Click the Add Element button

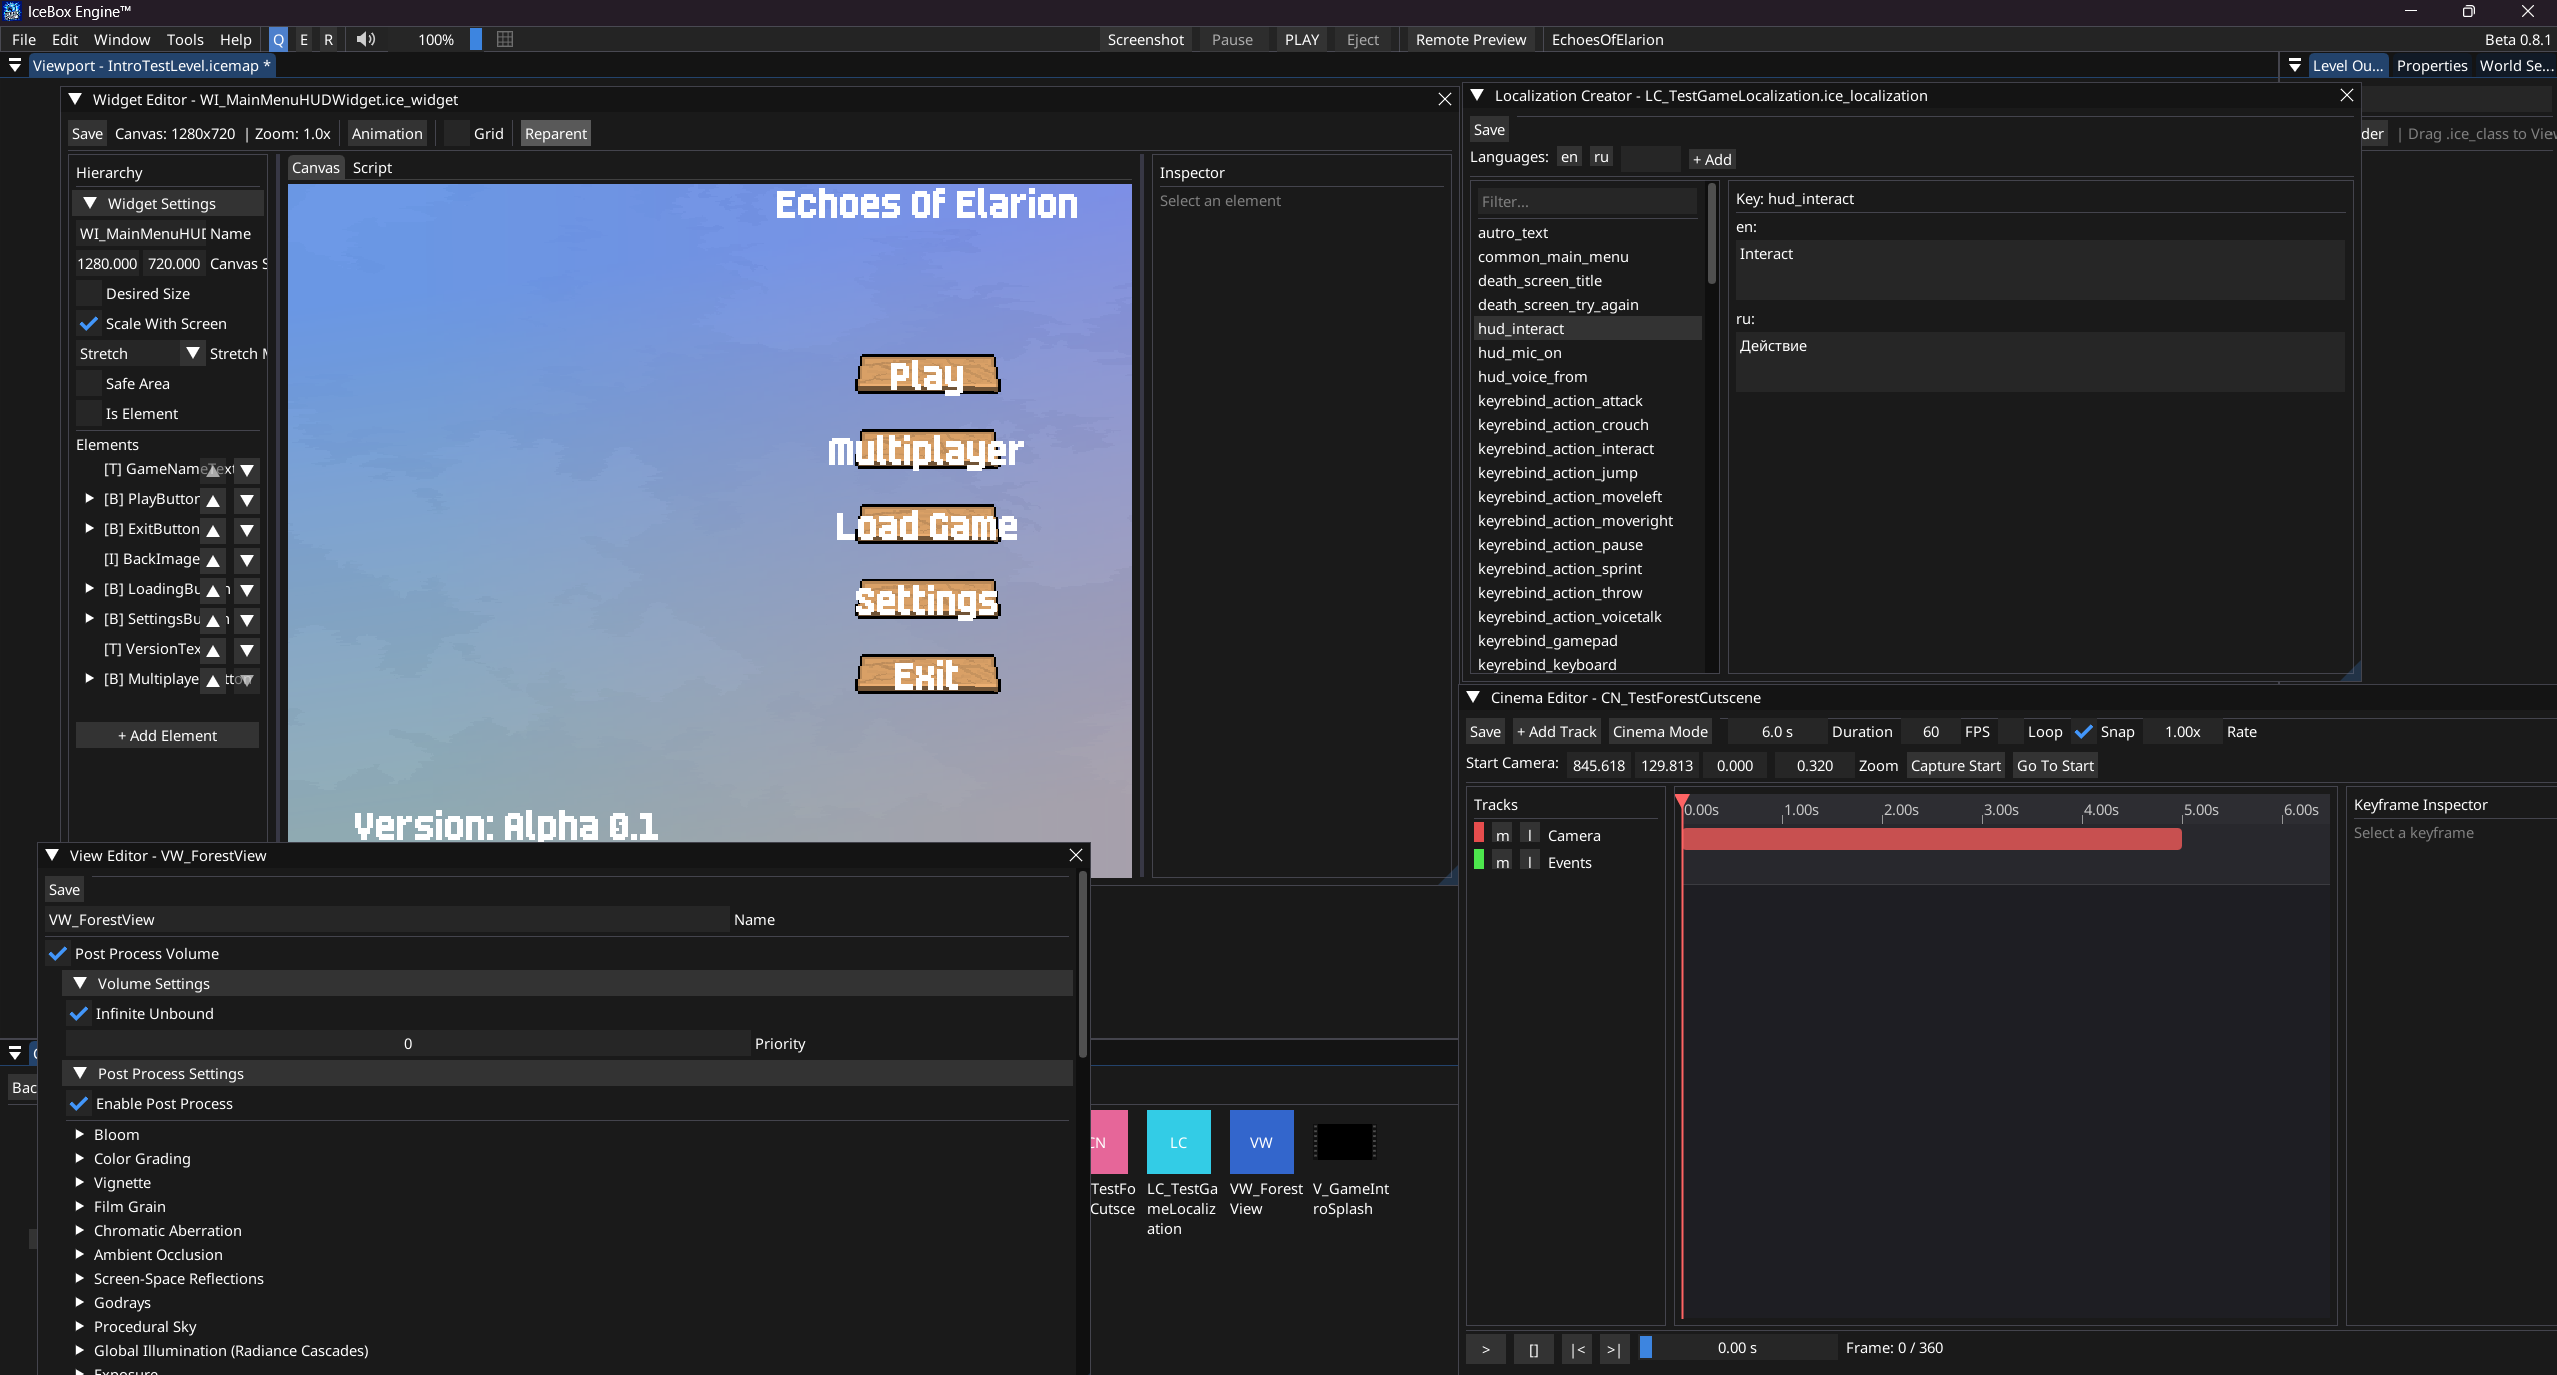167,735
